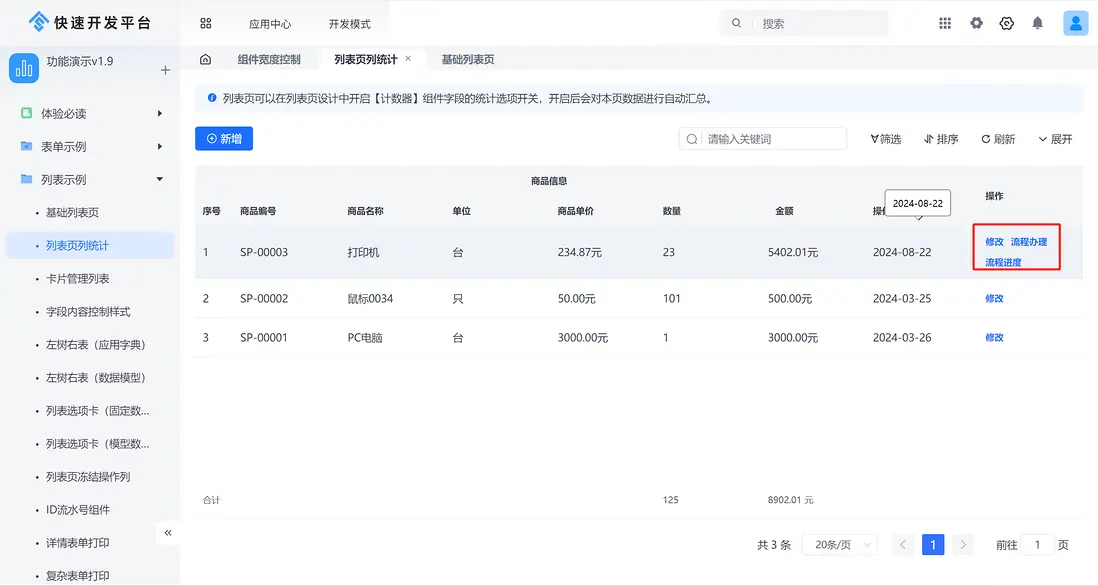1098x586 pixels.
Task: Select the 列表页列统计 tab
Action: [366, 60]
